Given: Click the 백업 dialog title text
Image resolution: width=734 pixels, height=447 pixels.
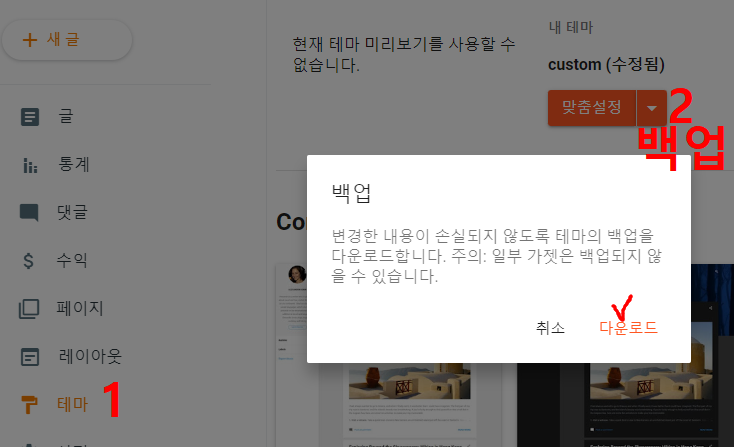Looking at the screenshot, I should [351, 193].
